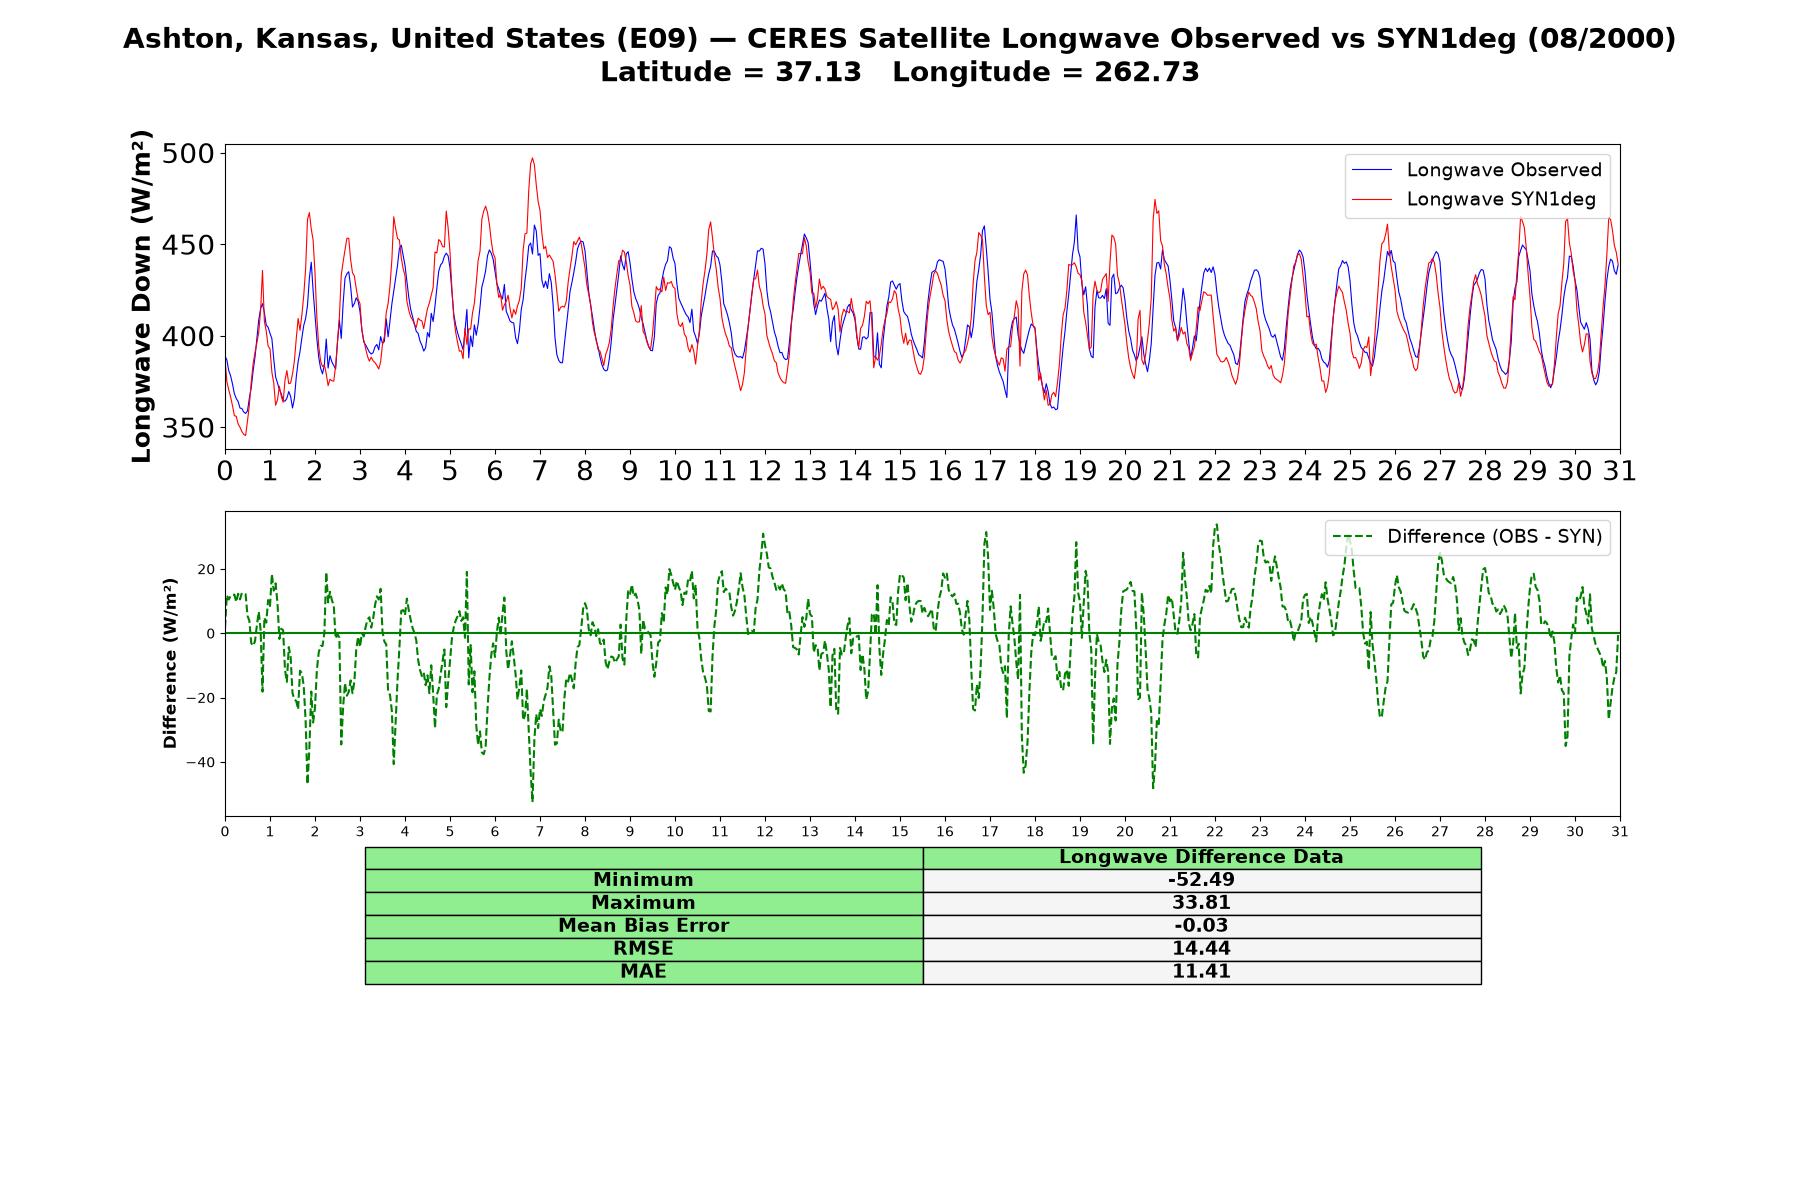Click day 16 tick on the top x-axis
Screen dimensions: 1800x1200
tap(944, 471)
